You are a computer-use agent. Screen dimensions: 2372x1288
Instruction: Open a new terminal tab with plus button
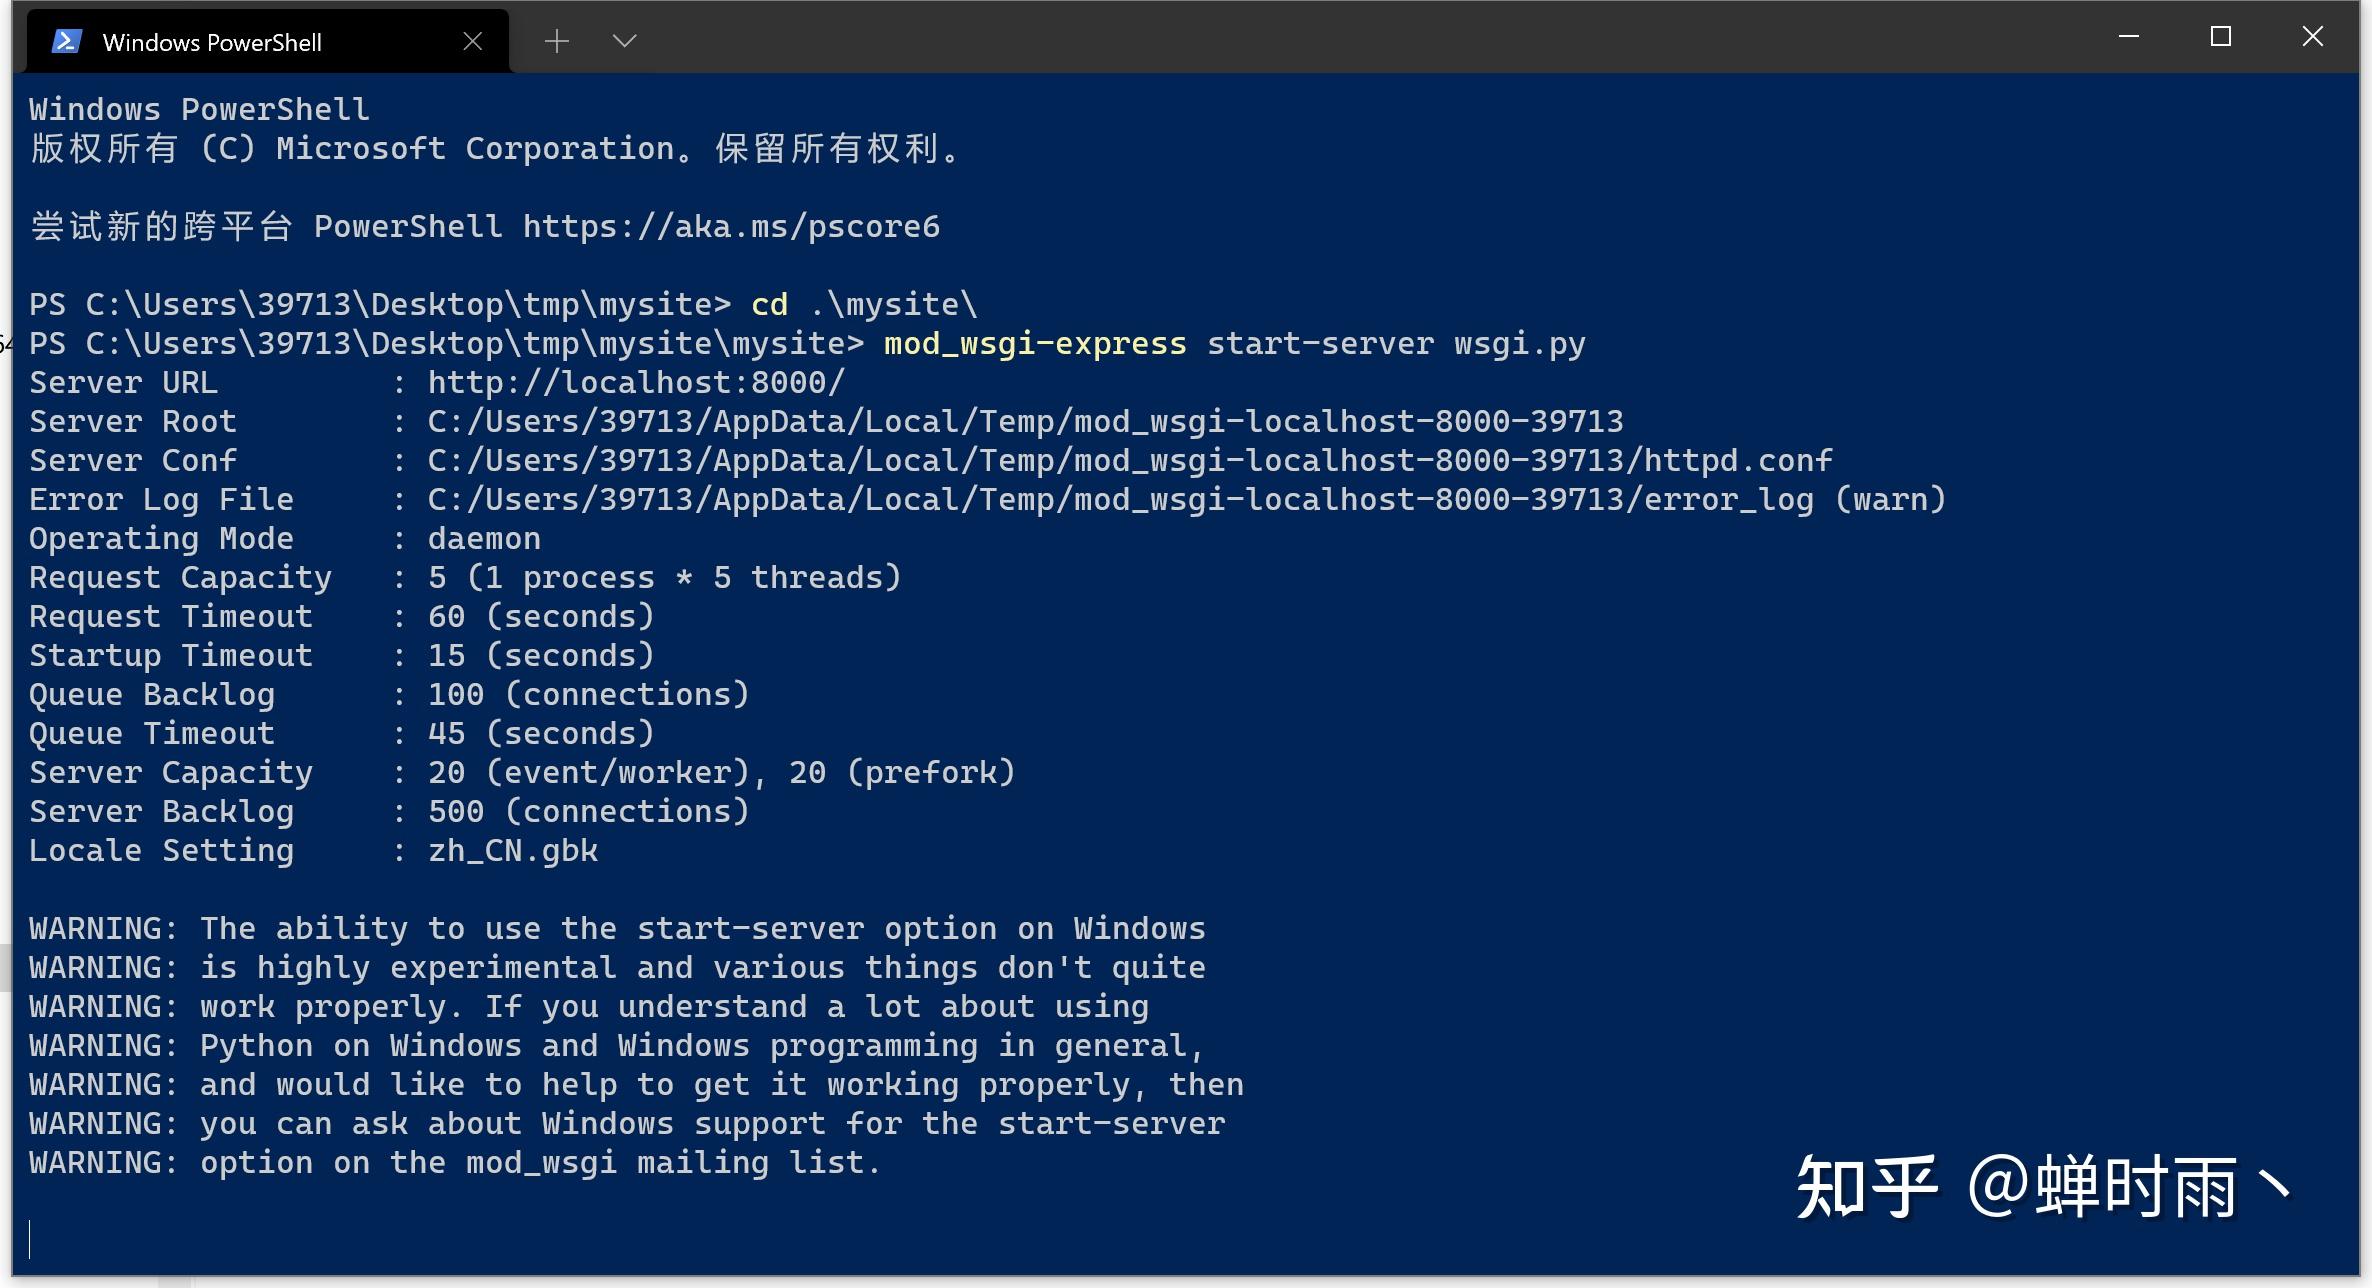tap(556, 40)
